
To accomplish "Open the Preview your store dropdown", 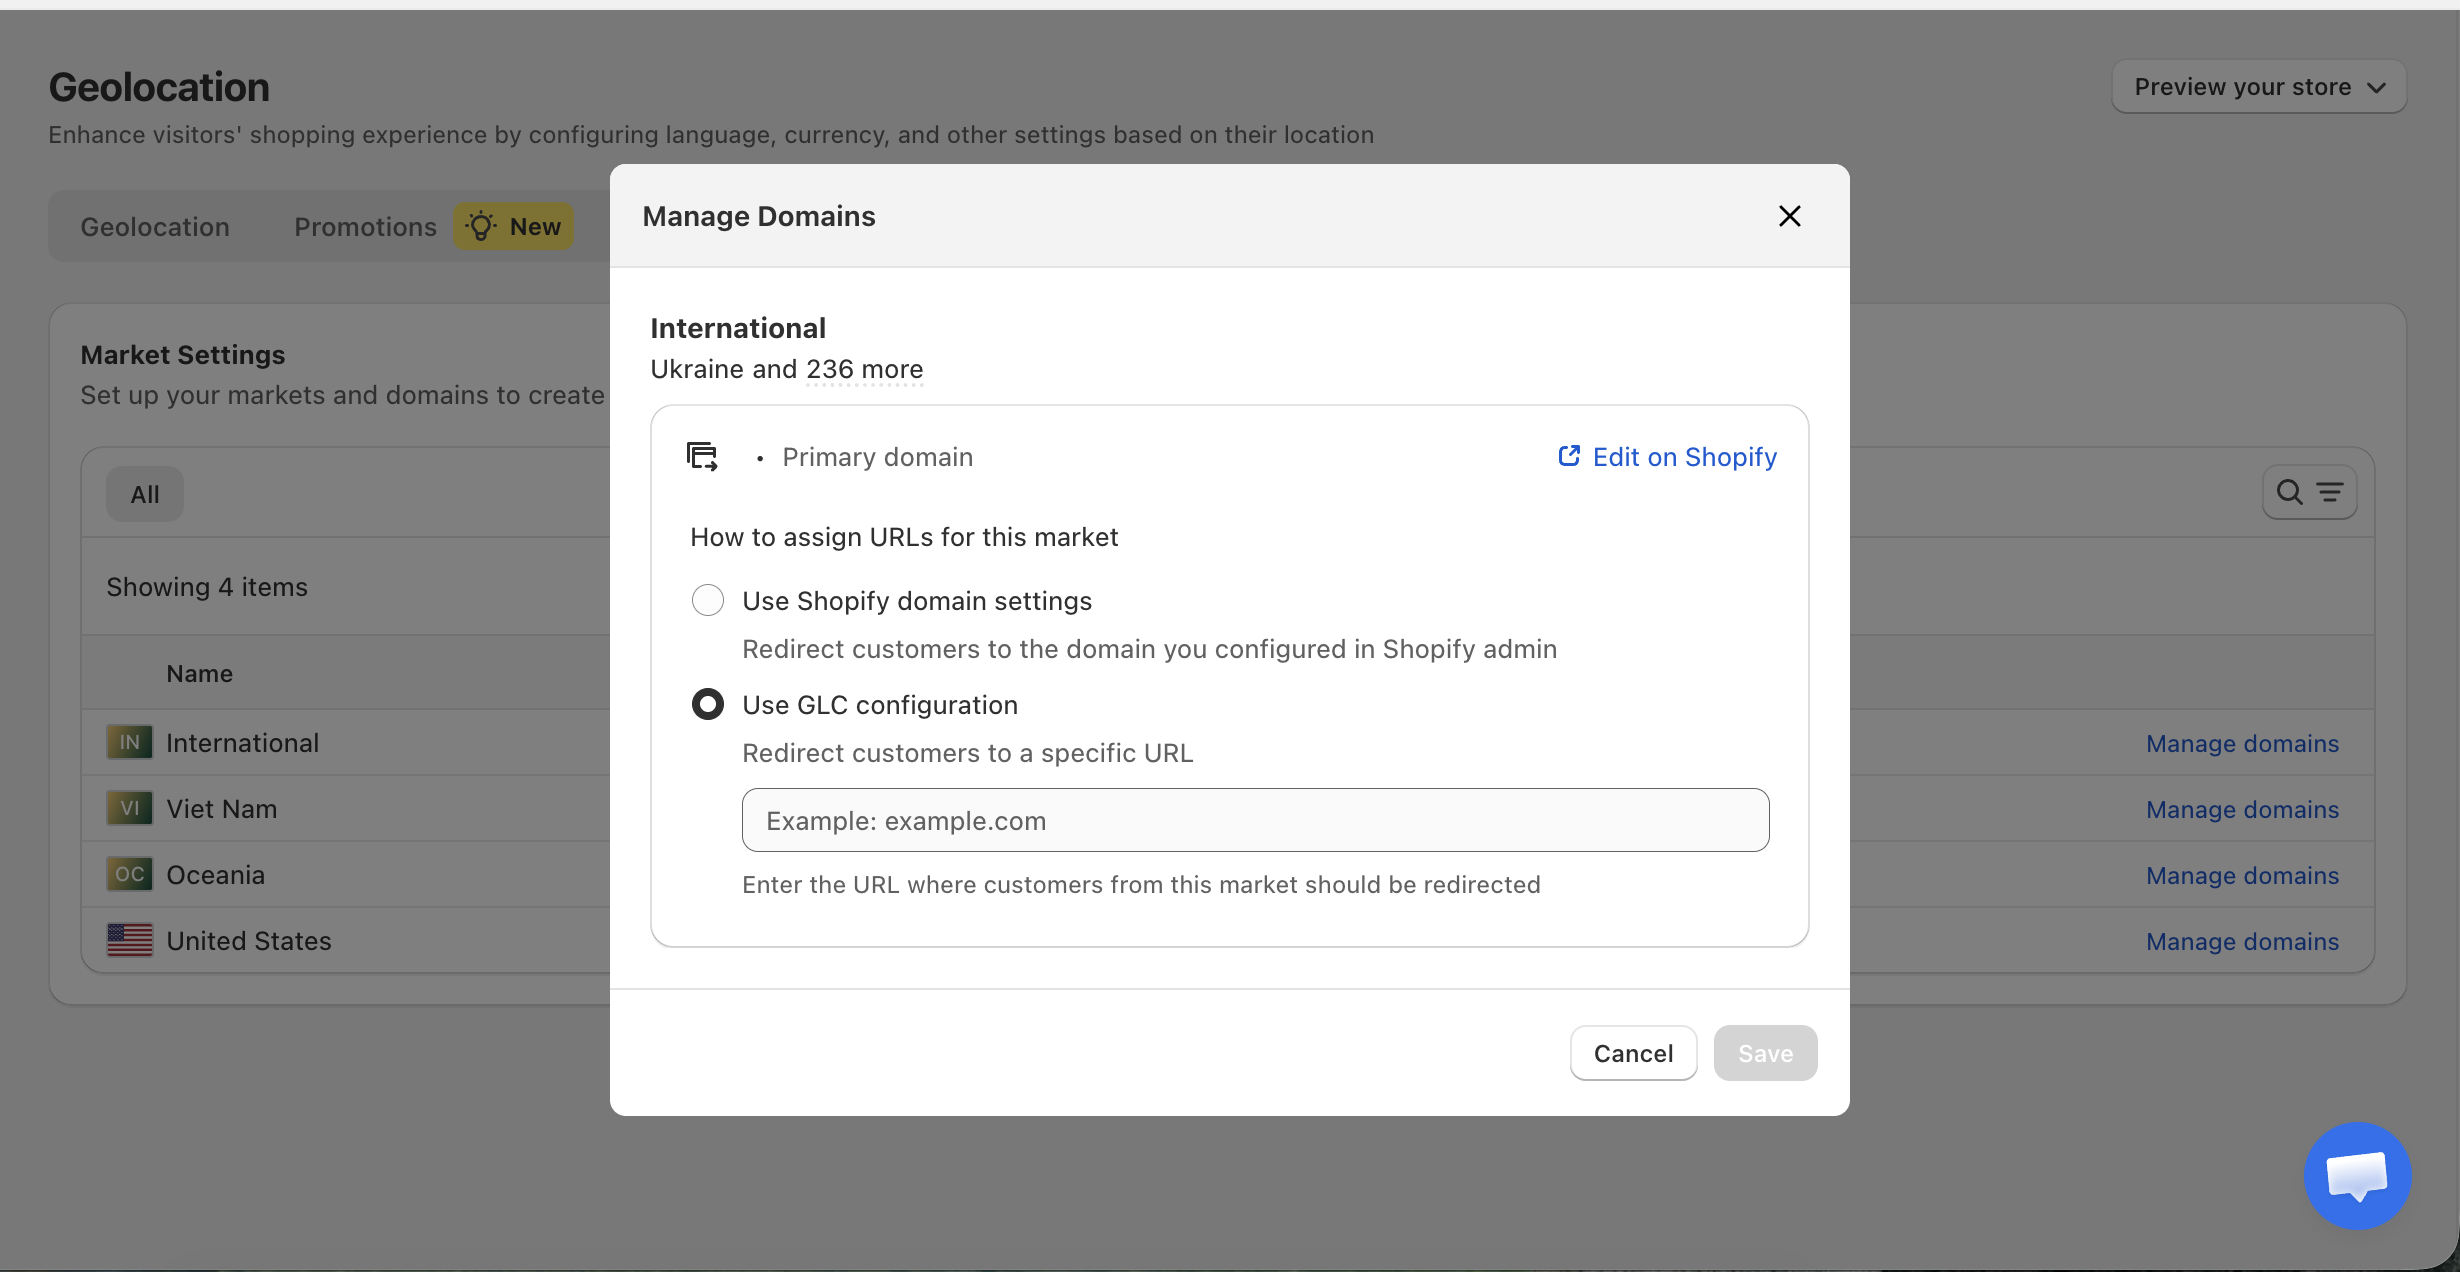I will pyautogui.click(x=2259, y=87).
